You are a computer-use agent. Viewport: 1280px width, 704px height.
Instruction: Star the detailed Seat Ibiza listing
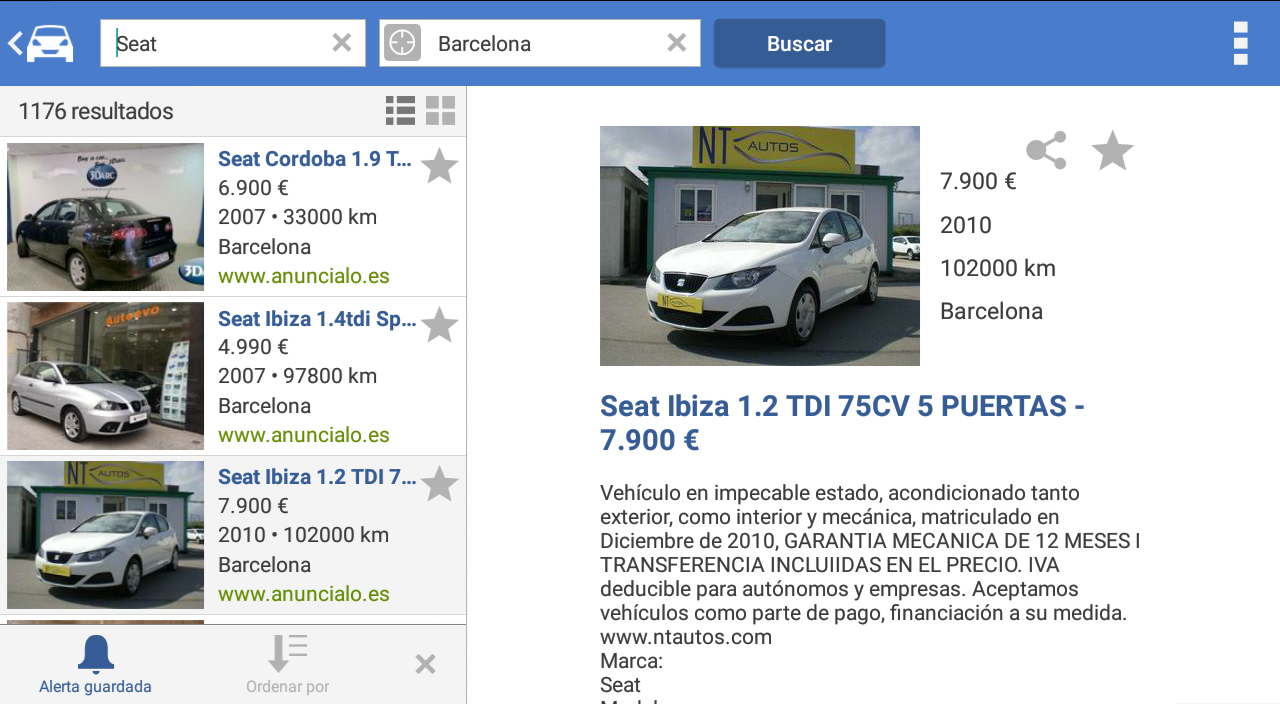(1112, 151)
